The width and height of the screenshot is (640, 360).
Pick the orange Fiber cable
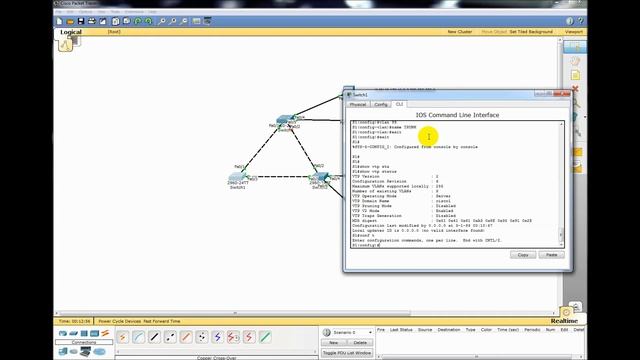pos(186,337)
